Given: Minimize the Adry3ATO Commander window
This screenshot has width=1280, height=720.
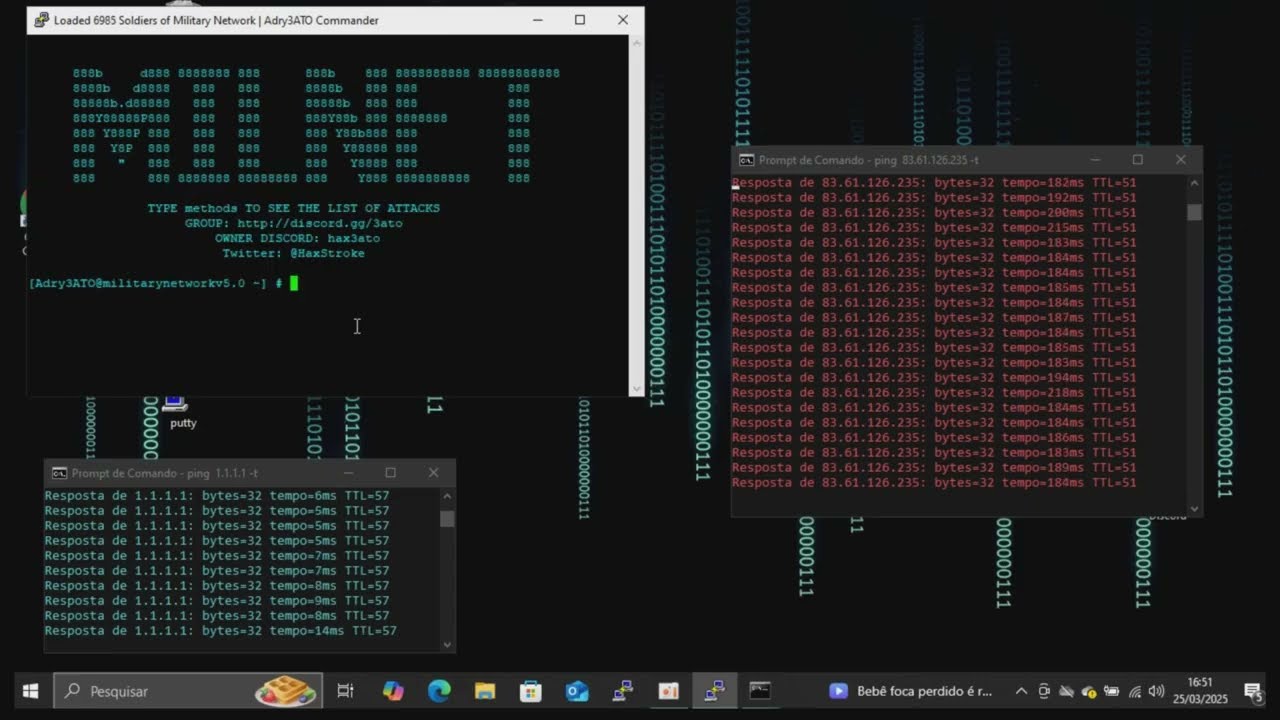Looking at the screenshot, I should (x=537, y=20).
